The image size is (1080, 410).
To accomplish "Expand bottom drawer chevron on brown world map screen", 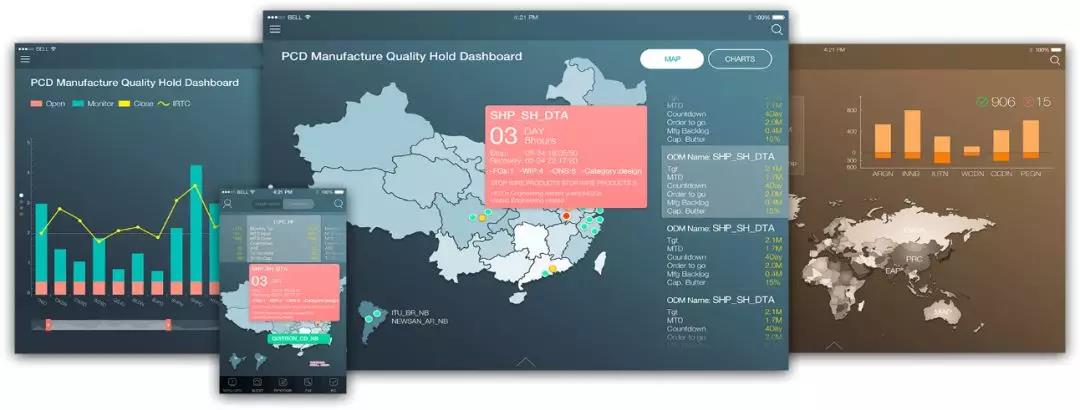I will coord(834,344).
